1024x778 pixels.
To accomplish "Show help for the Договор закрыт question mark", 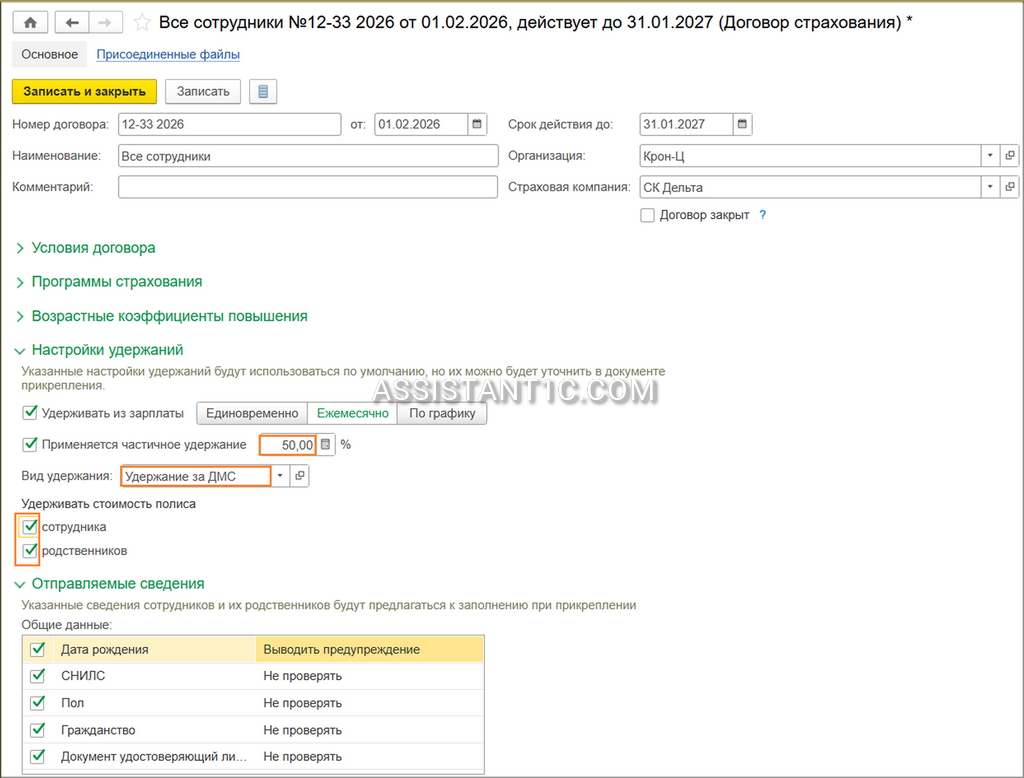I will pos(762,215).
